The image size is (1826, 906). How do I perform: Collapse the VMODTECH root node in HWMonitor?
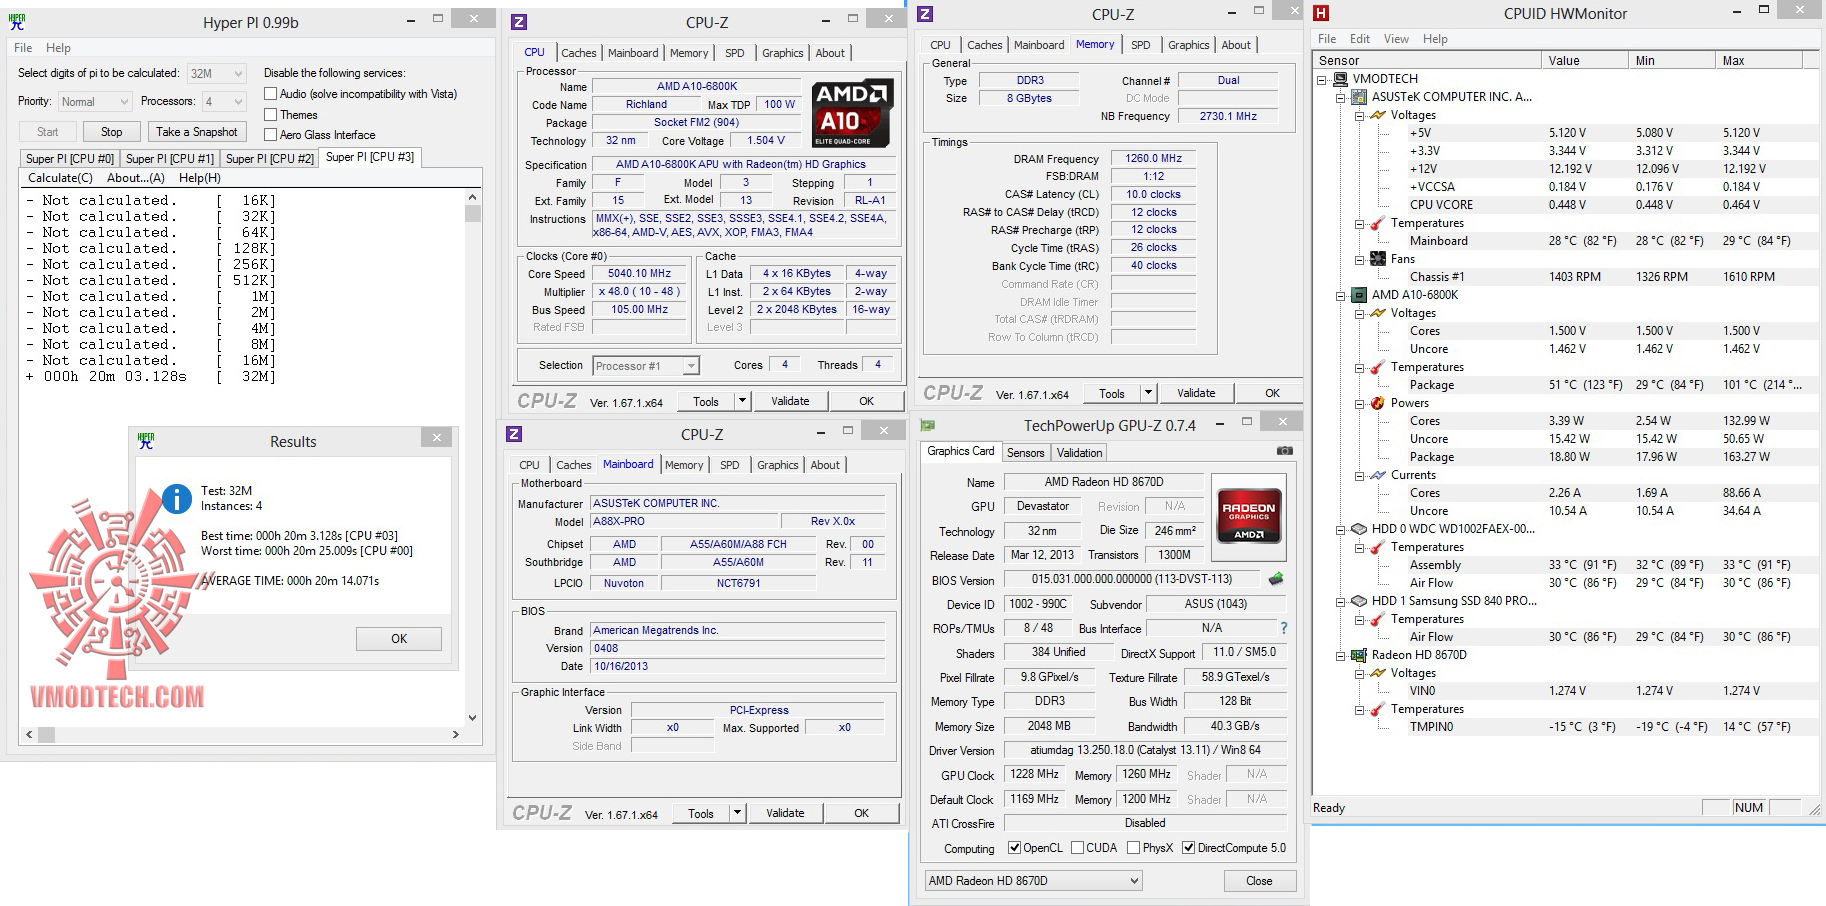pyautogui.click(x=1323, y=79)
